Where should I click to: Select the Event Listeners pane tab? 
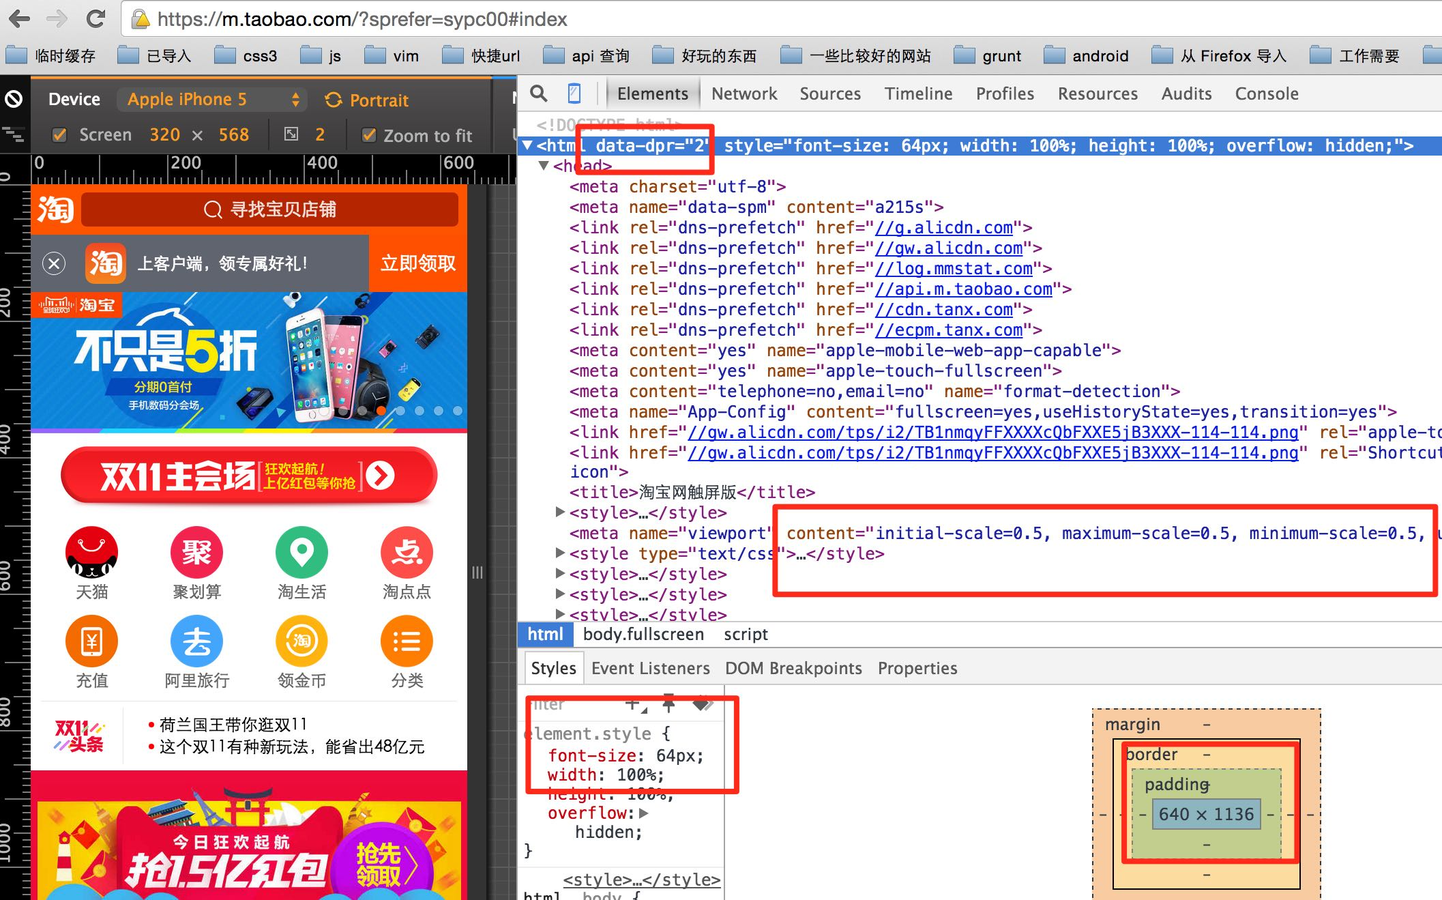[x=650, y=668]
